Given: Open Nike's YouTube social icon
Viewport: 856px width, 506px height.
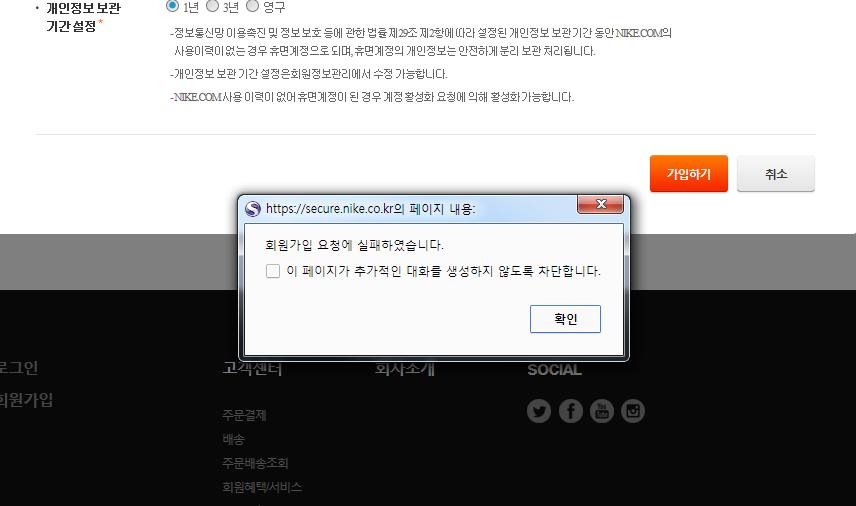Looking at the screenshot, I should (x=601, y=411).
